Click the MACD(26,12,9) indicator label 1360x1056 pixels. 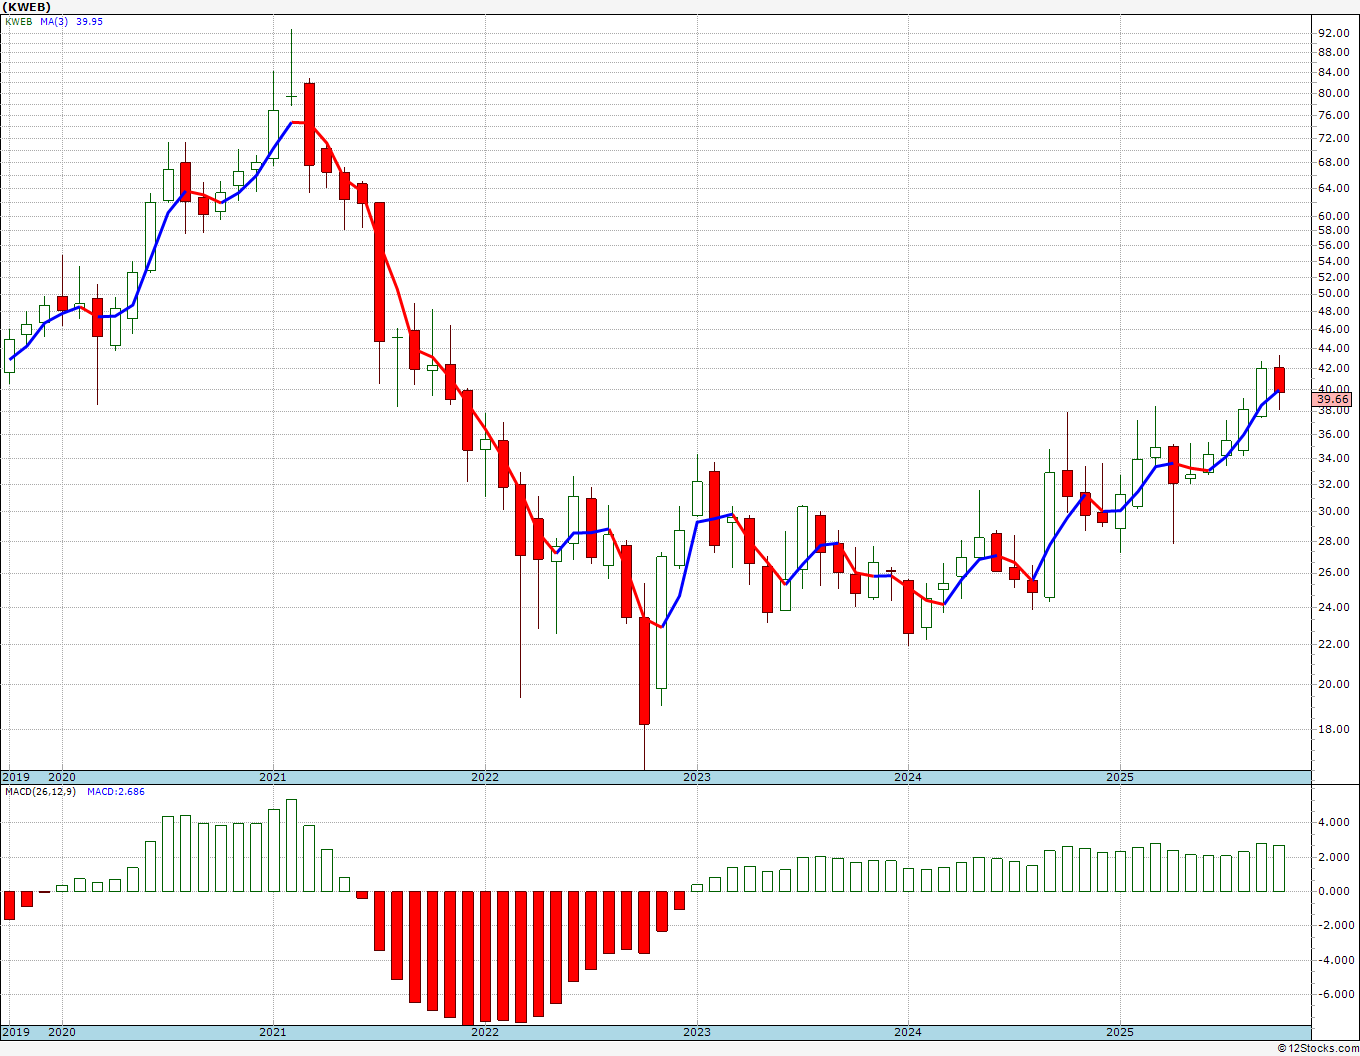coord(42,791)
